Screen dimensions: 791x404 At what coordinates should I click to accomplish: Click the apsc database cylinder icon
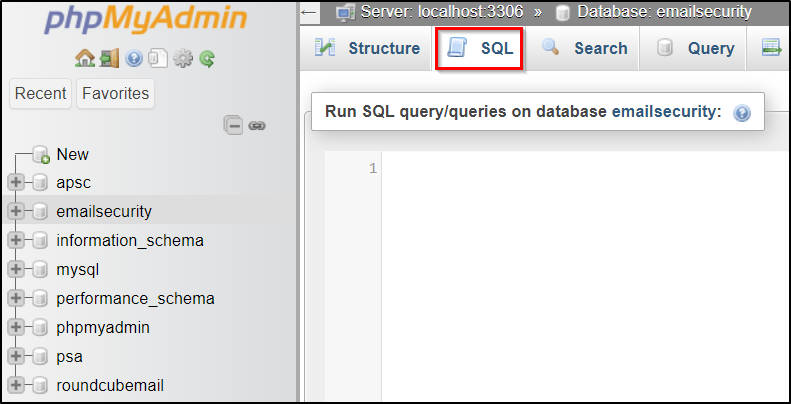tap(40, 183)
